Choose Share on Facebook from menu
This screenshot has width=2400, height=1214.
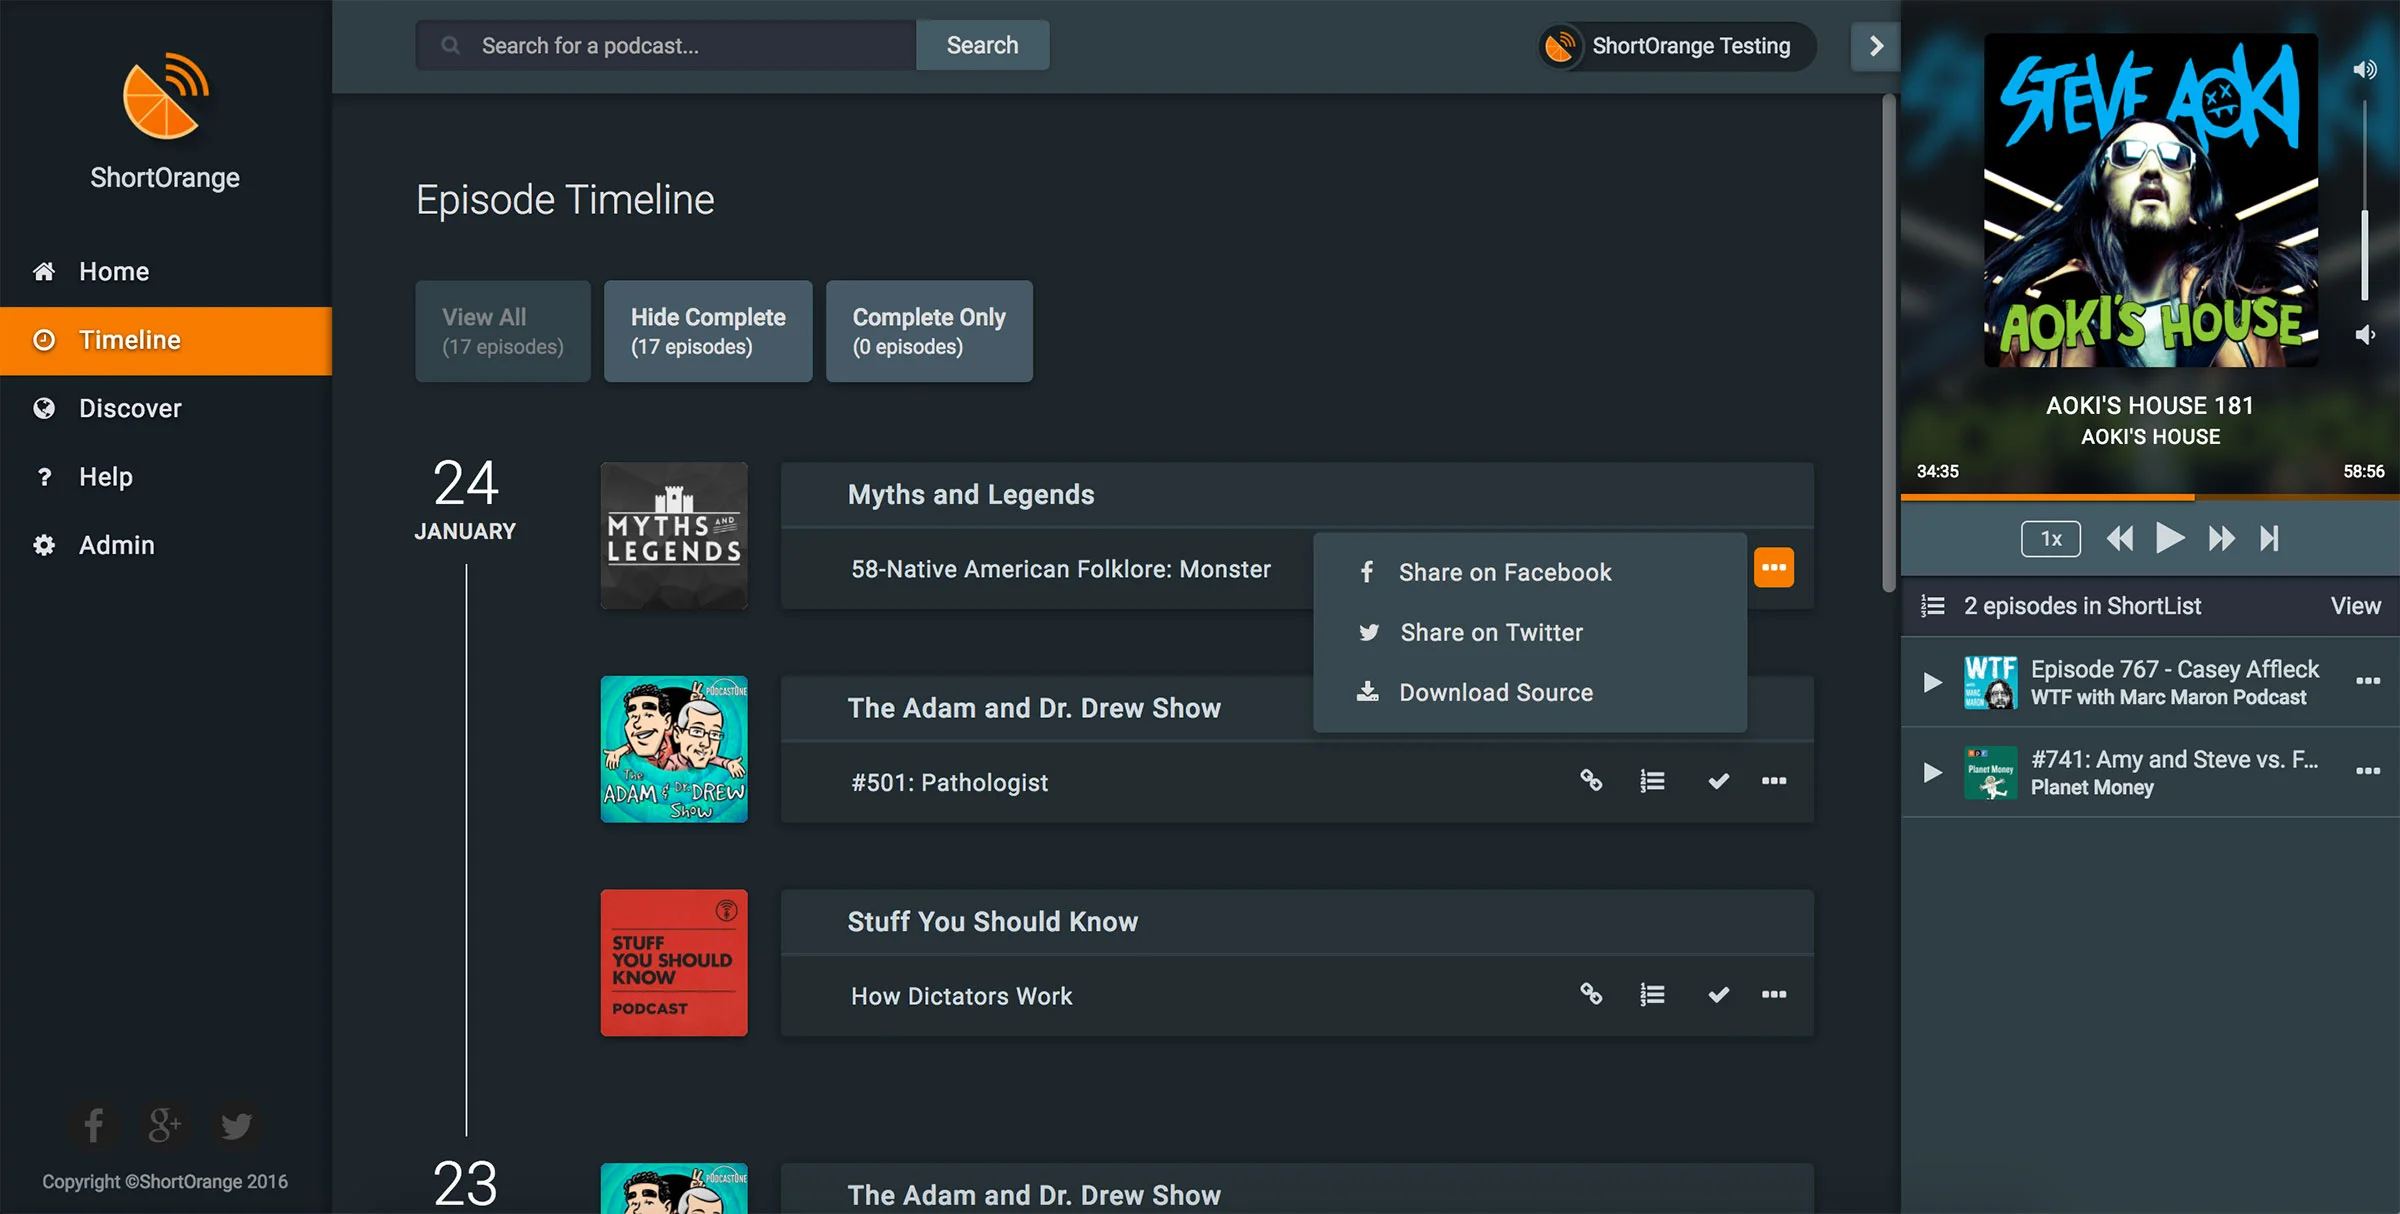pyautogui.click(x=1504, y=572)
